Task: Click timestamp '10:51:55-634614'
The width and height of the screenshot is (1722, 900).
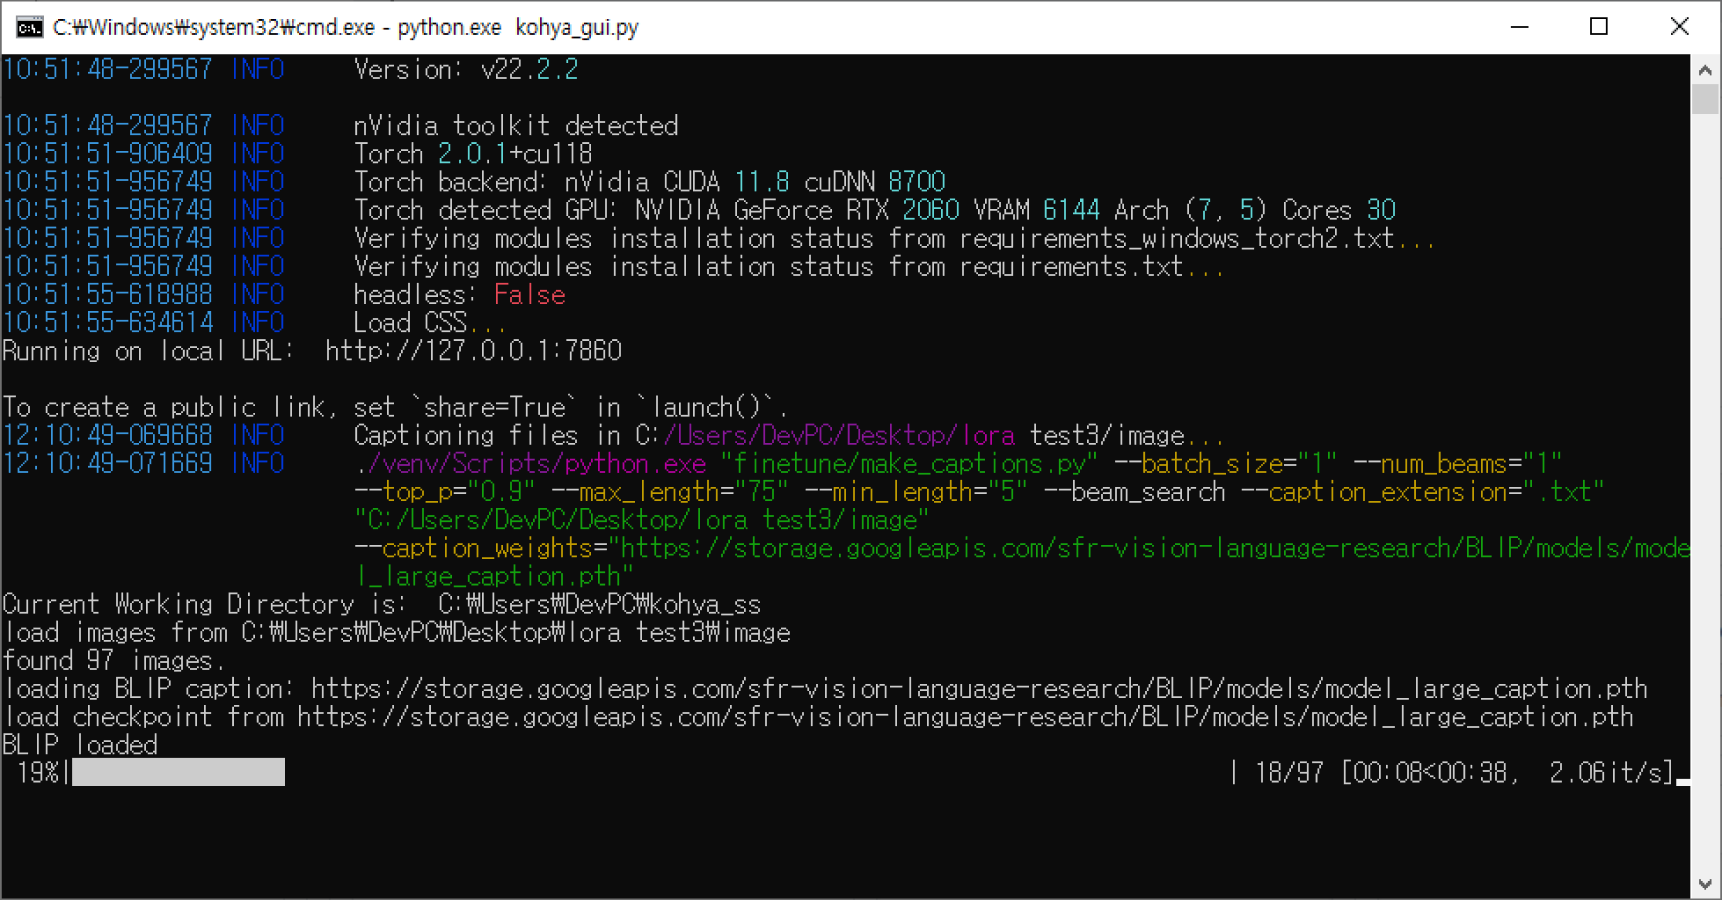Action: click(x=108, y=323)
